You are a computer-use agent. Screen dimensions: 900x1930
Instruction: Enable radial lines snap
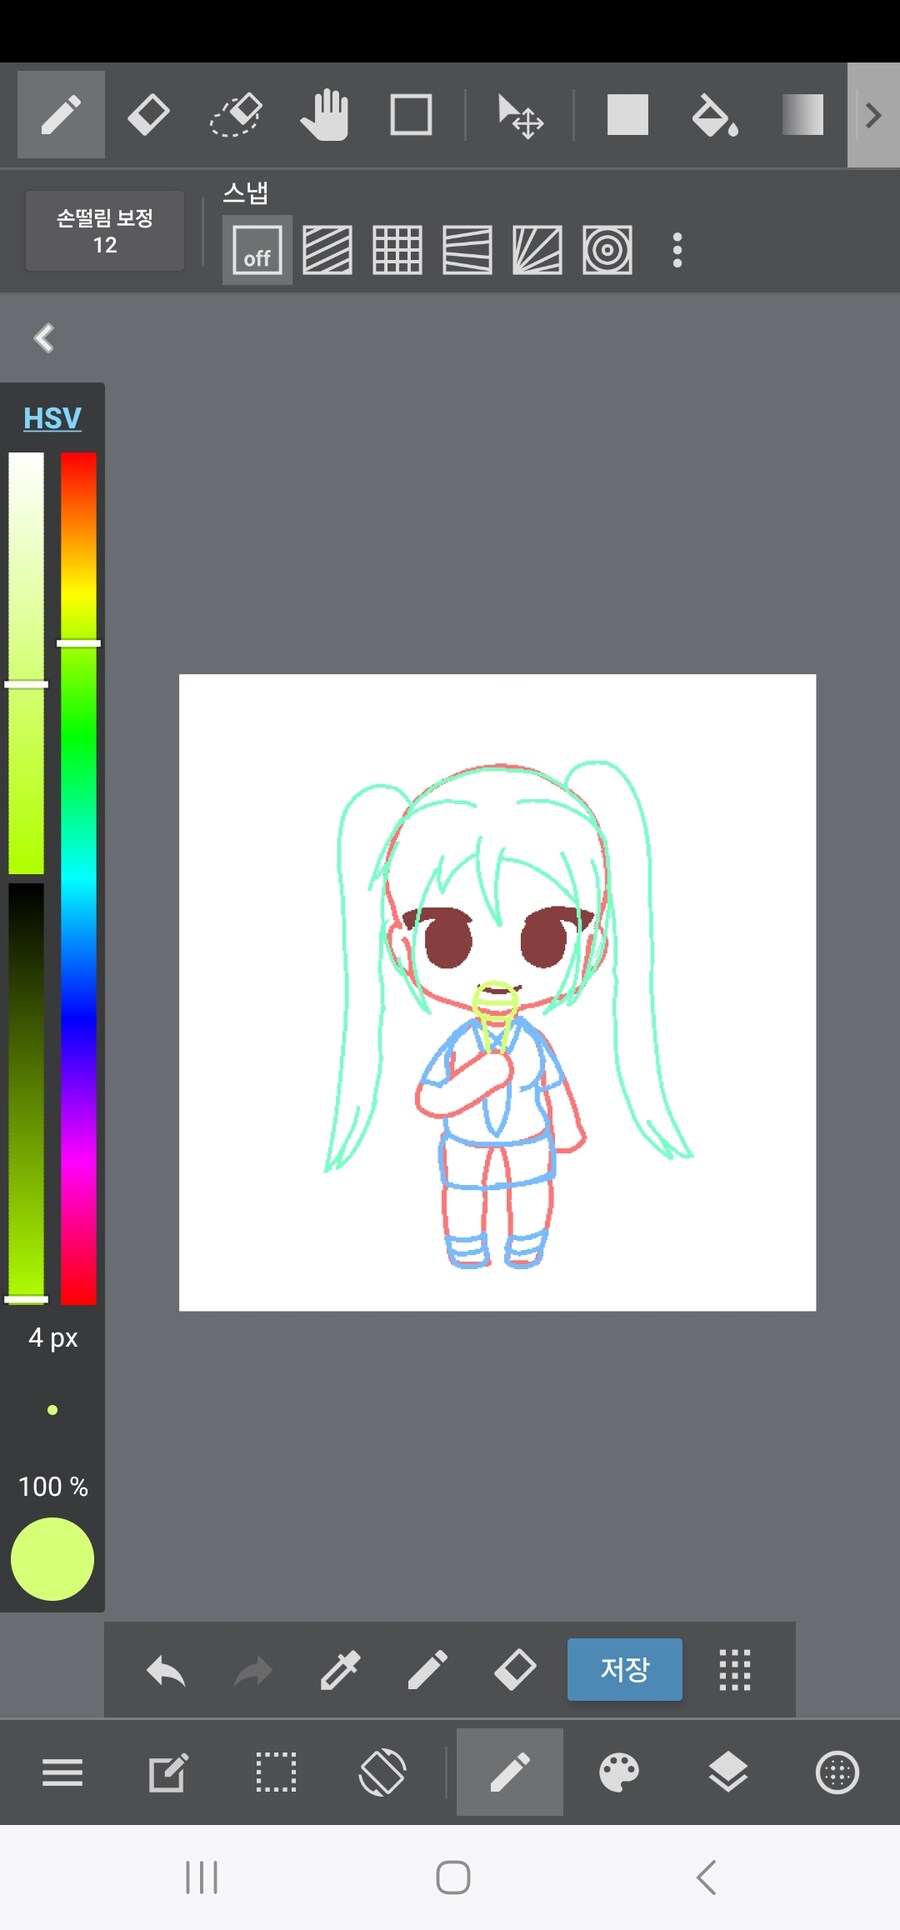pos(537,250)
